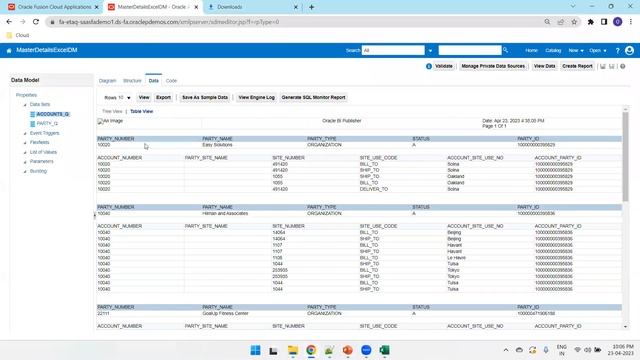Switch to the Structure tab
Image resolution: width=640 pixels, height=360 pixels.
coord(132,81)
